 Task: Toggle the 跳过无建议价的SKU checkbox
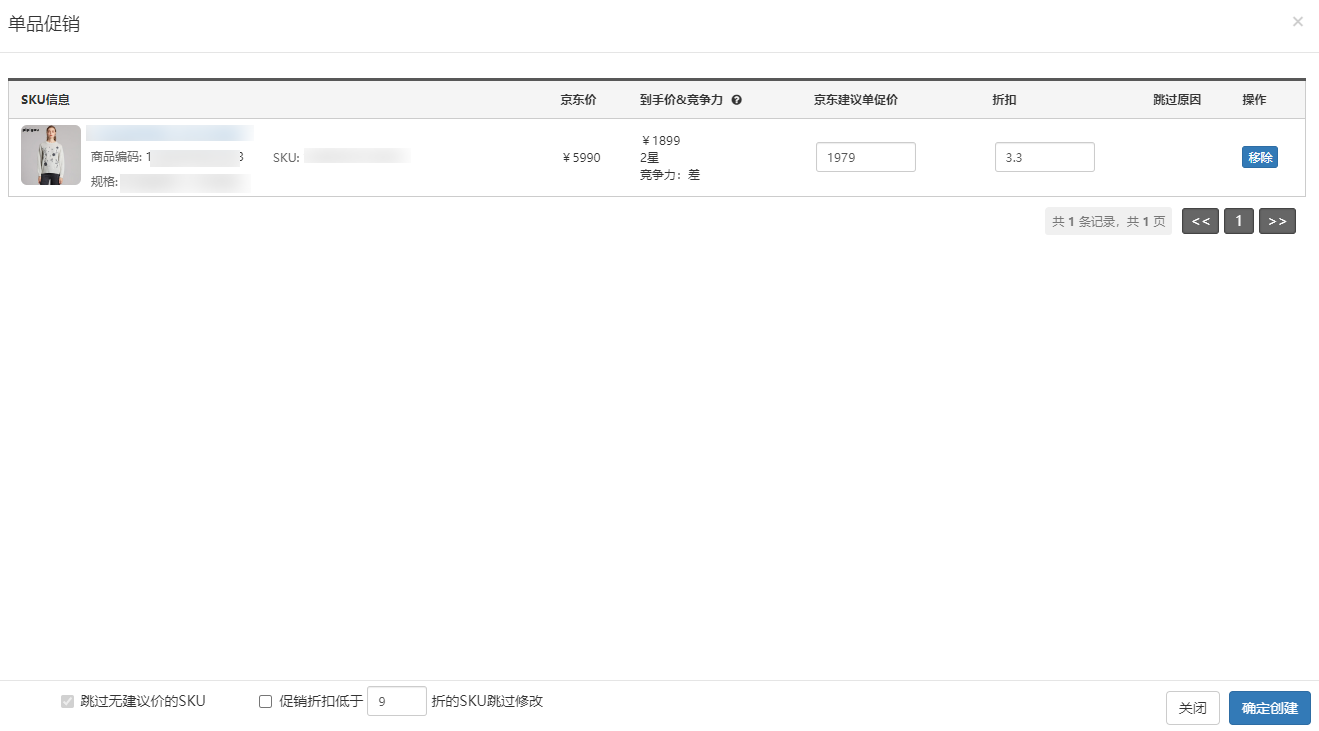[x=67, y=702]
